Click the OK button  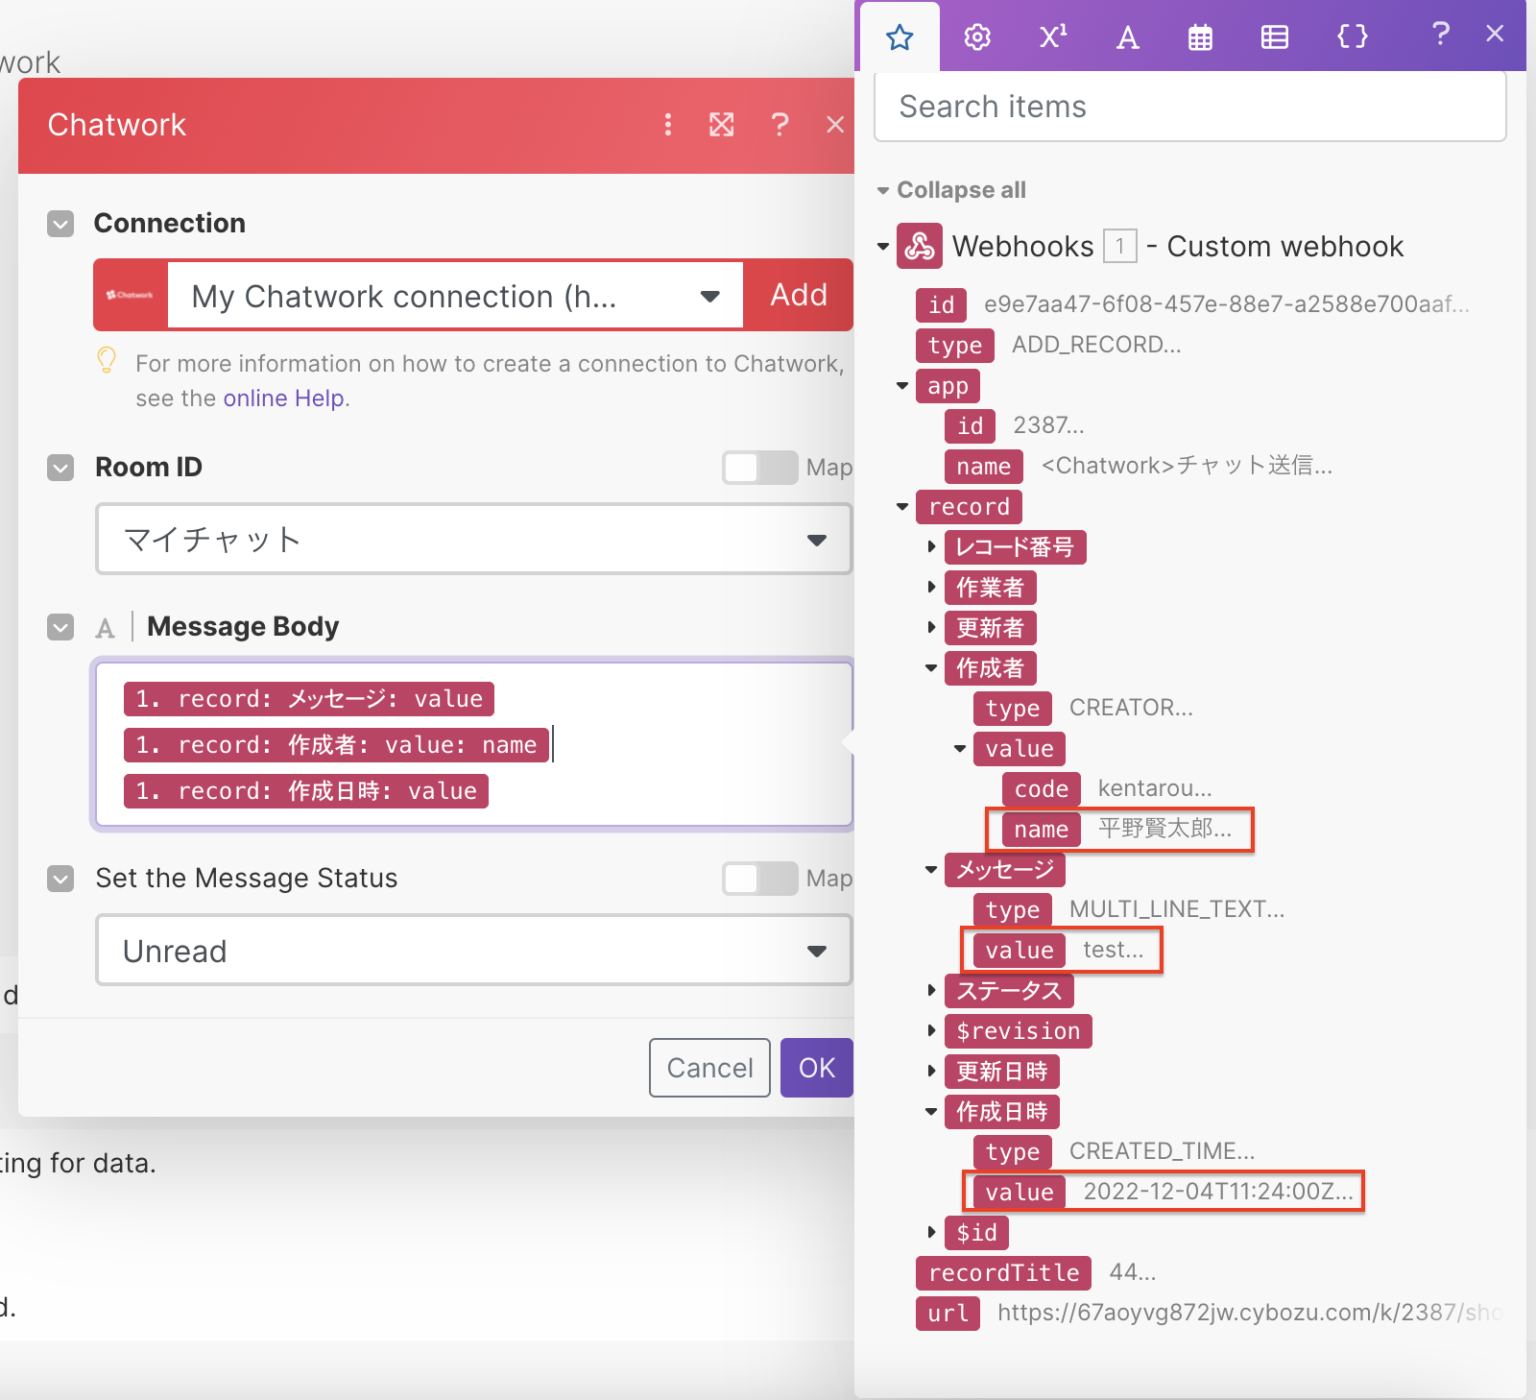[x=816, y=1067]
